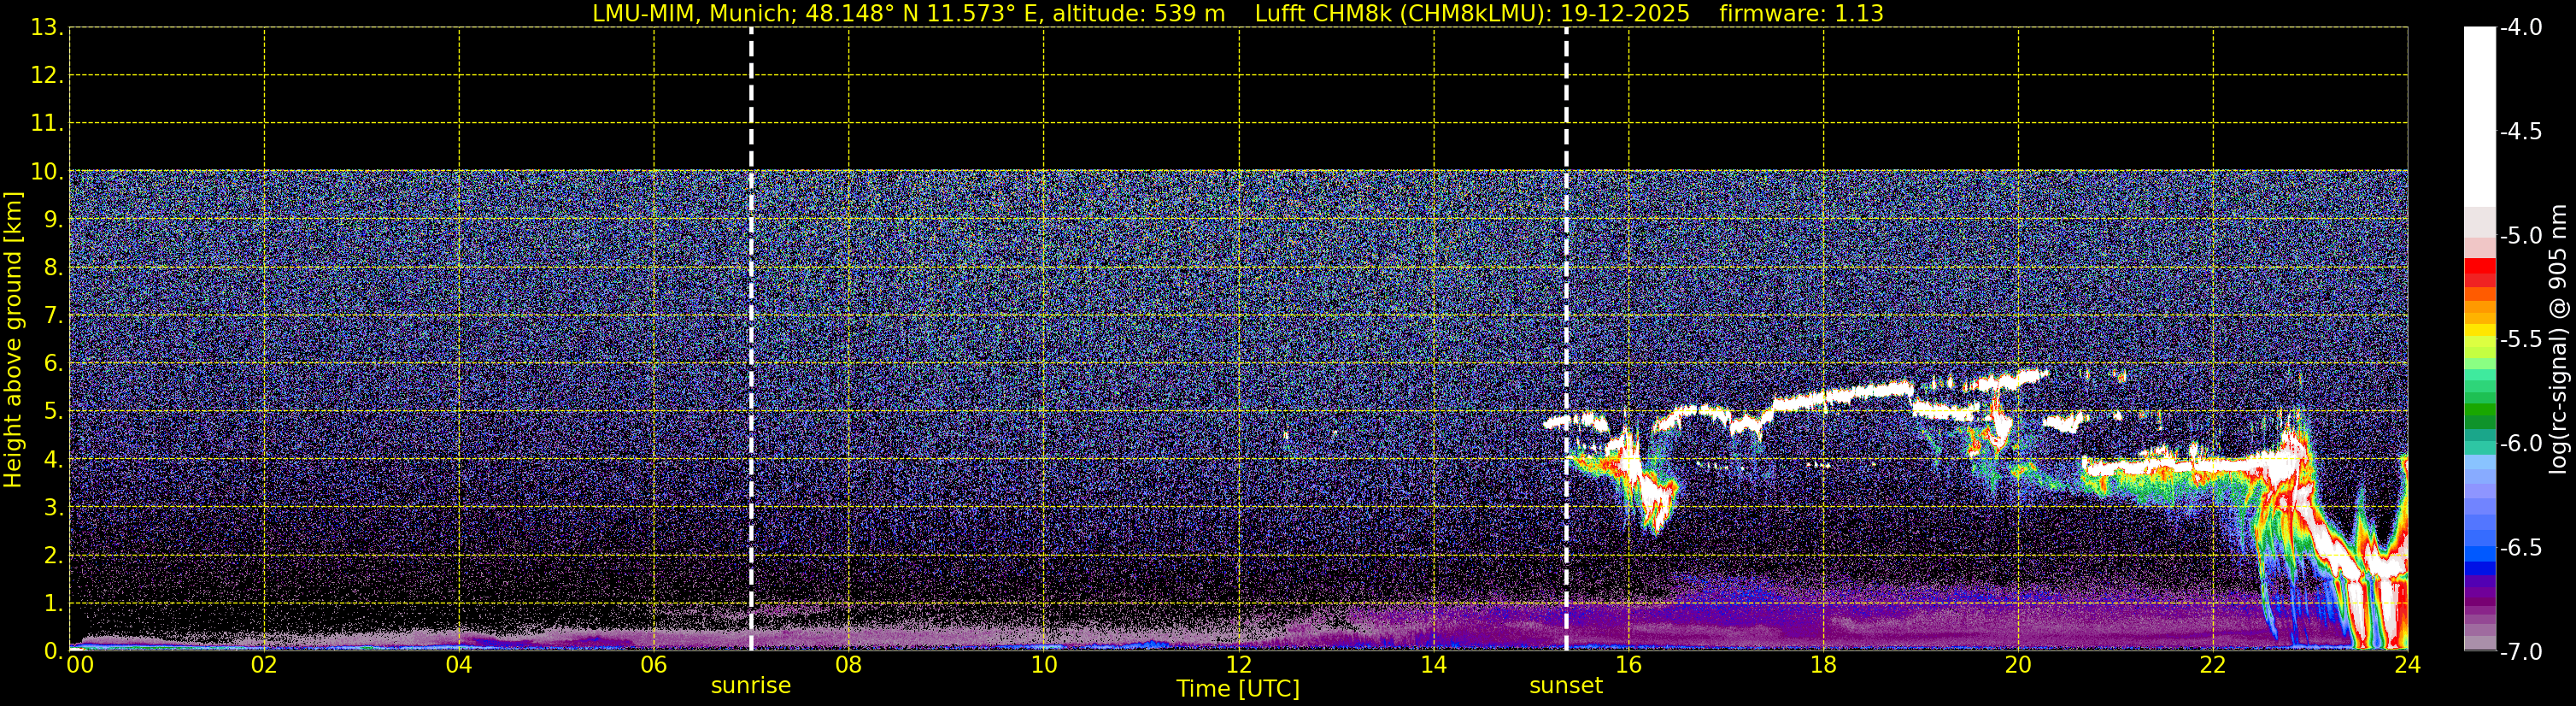2576x706 pixels.
Task: Select the instrument text 'Lufft CHM8k (CHM8kLMU): 19-12-2025'
Action: click(x=1472, y=14)
